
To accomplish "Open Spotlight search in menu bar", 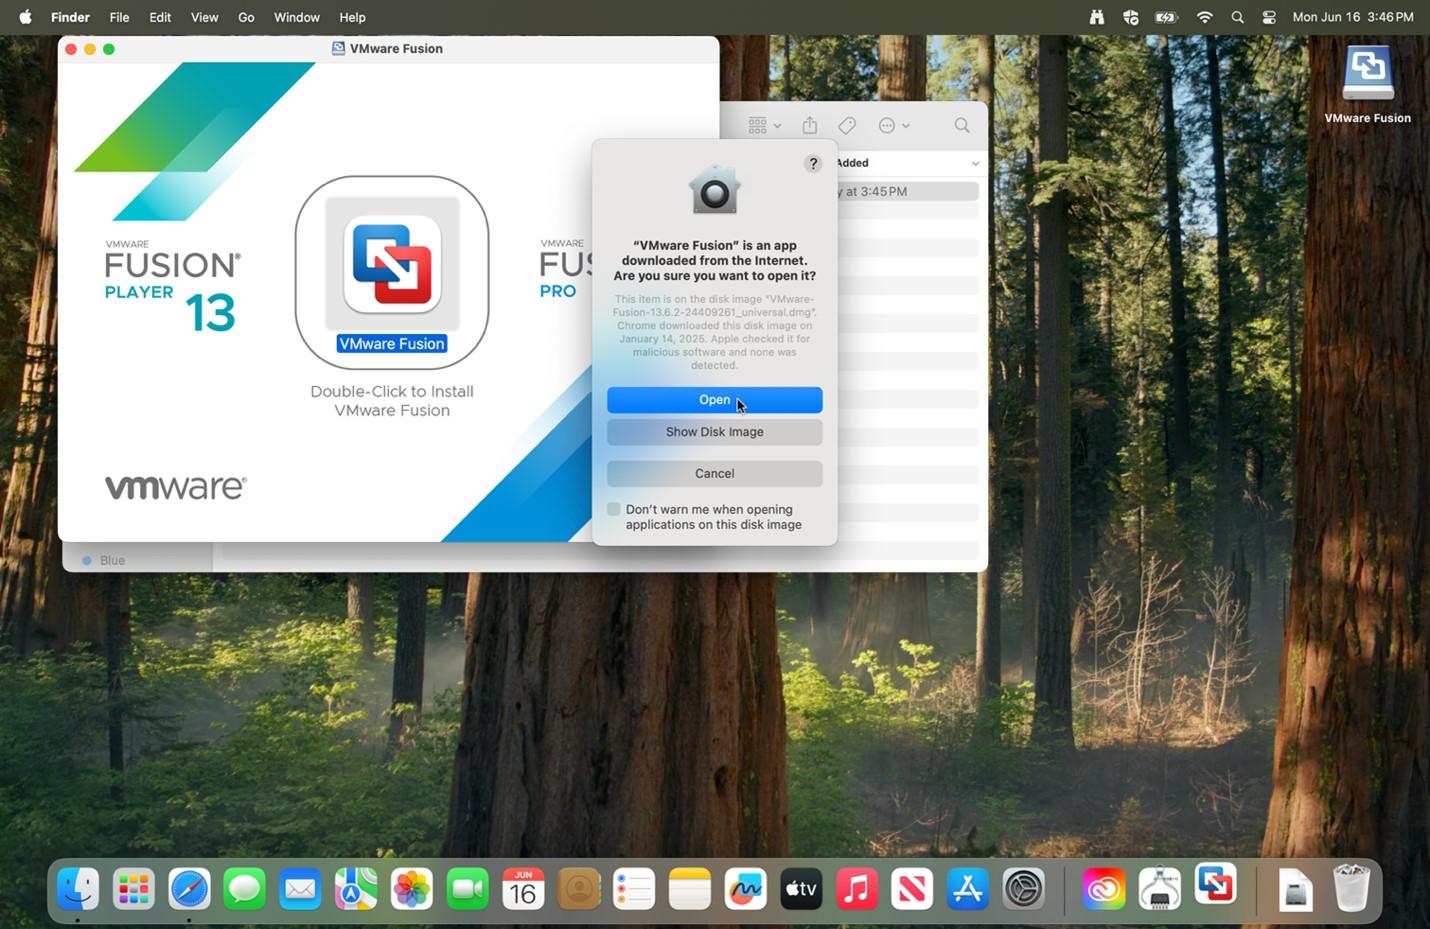I will tap(1237, 17).
